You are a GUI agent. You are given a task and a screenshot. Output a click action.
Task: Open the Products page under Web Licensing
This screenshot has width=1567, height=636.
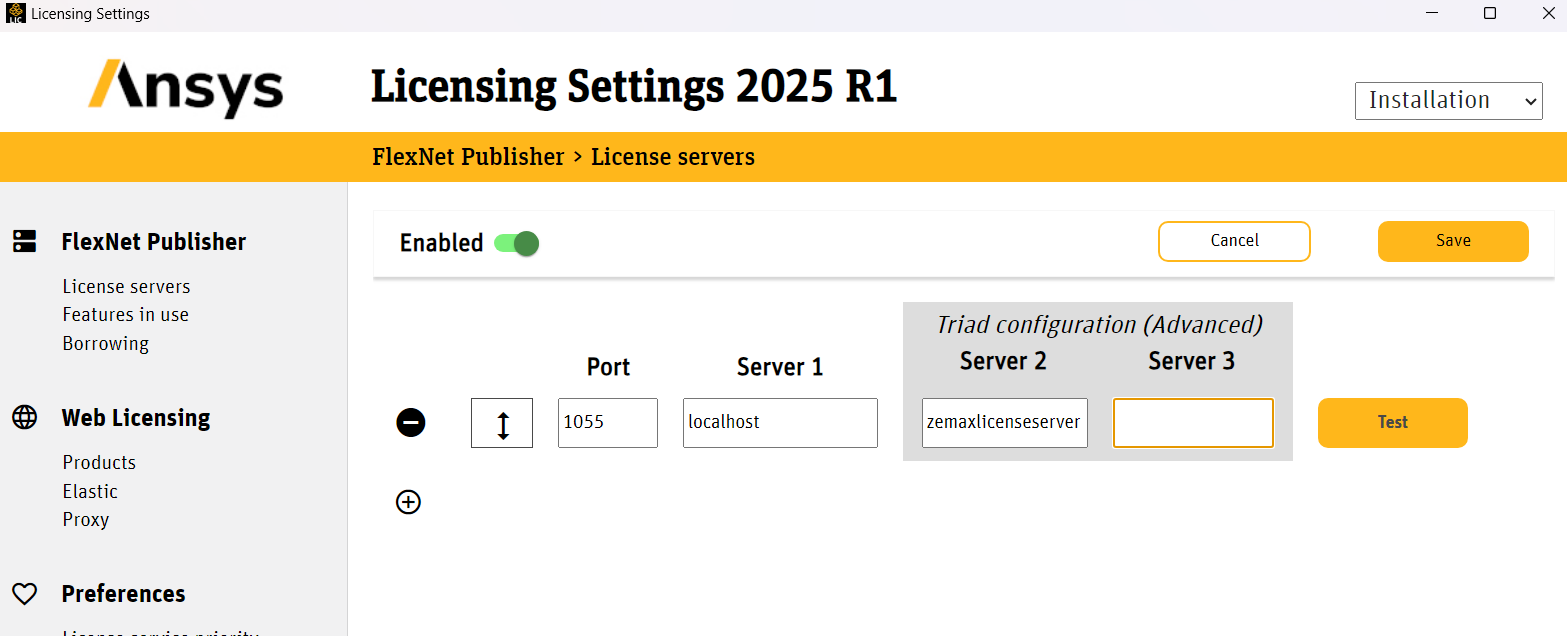point(99,463)
